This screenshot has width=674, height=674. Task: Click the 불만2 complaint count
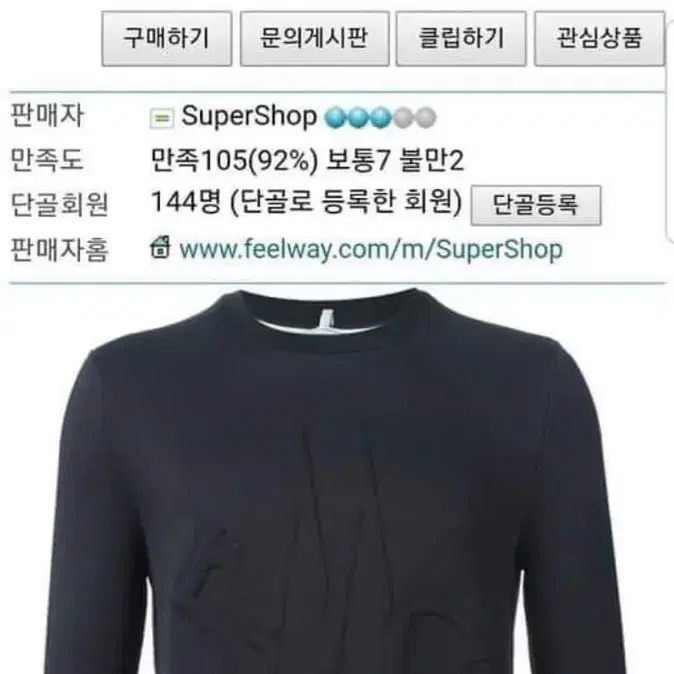tap(432, 160)
